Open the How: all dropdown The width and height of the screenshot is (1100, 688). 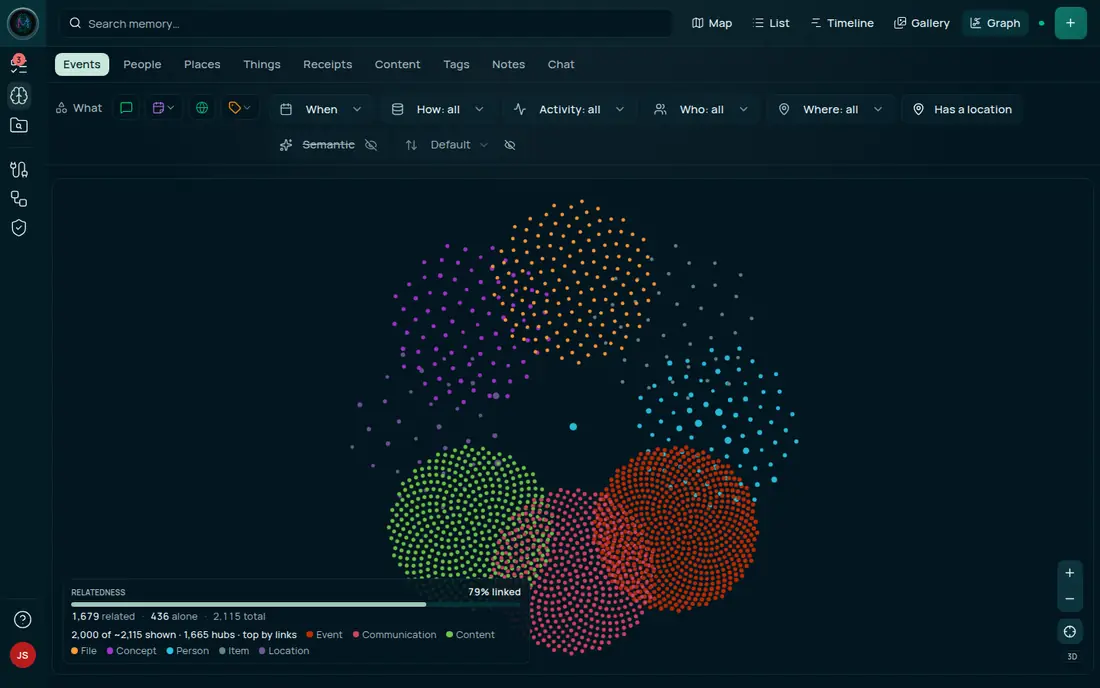438,109
